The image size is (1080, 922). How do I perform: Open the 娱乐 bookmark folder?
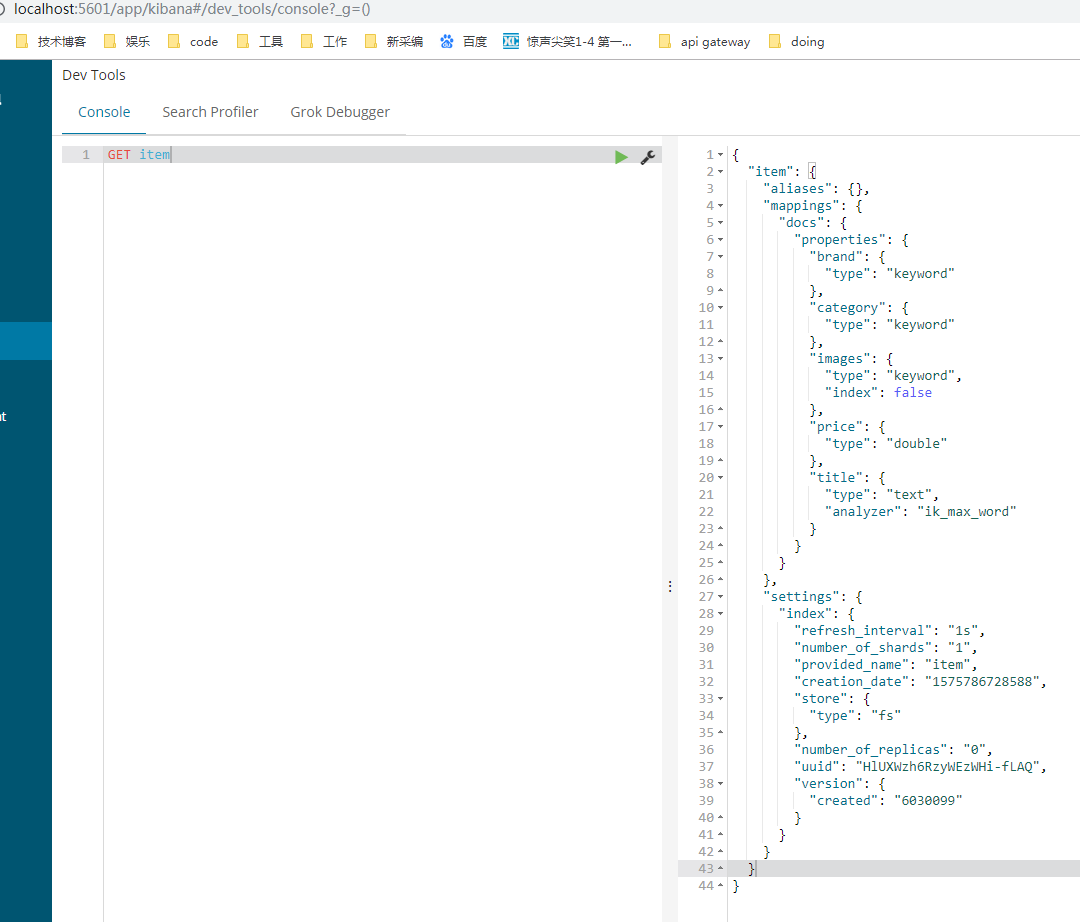[x=127, y=41]
